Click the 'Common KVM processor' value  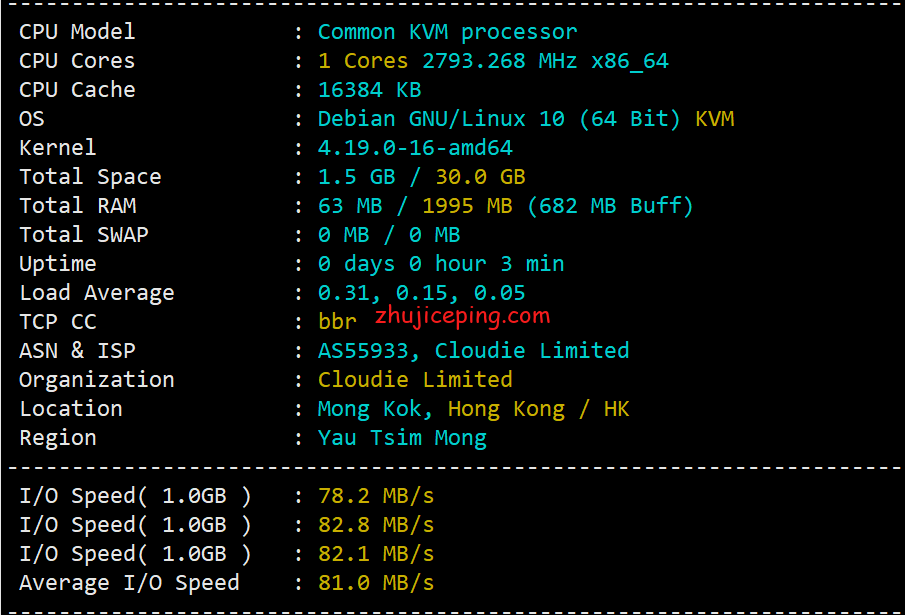click(447, 32)
